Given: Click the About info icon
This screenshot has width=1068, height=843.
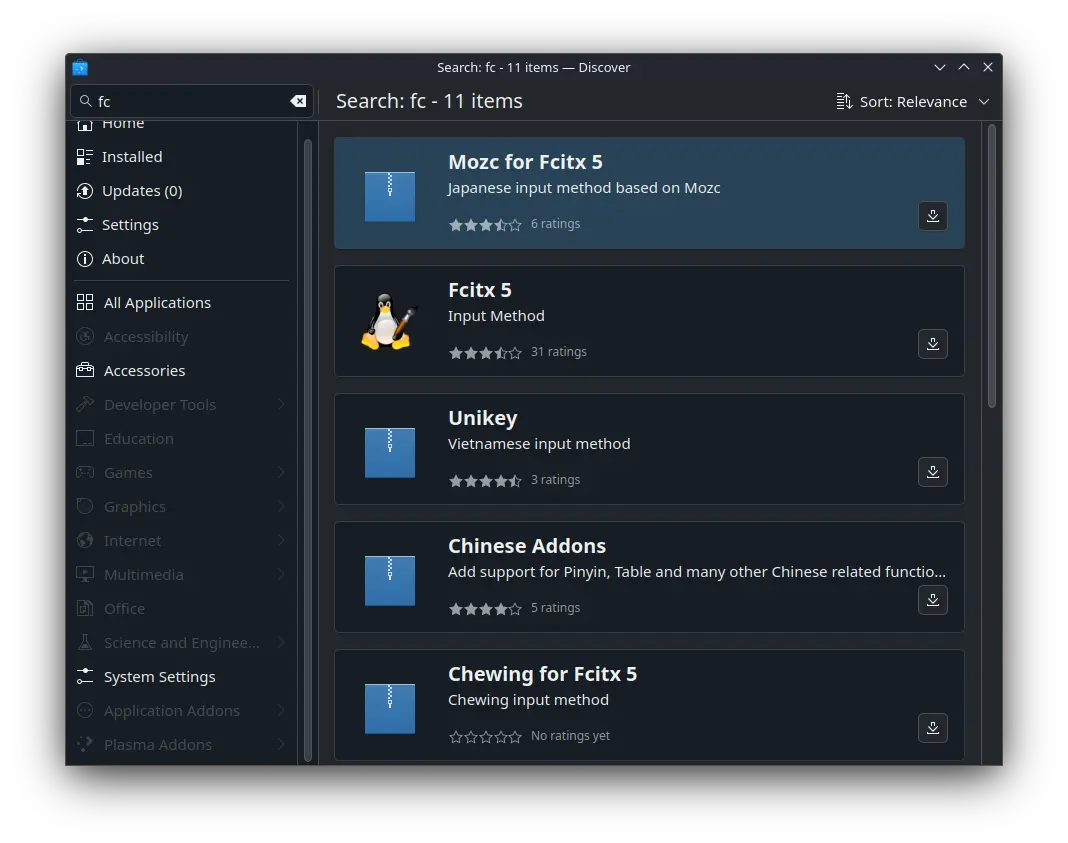Looking at the screenshot, I should (84, 259).
